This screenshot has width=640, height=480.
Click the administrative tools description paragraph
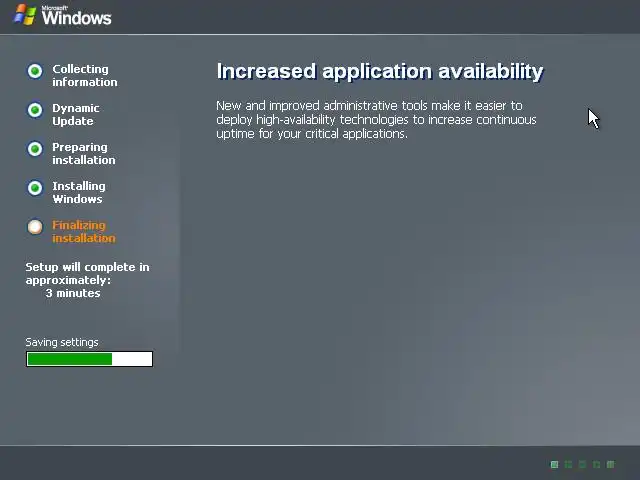[376, 120]
